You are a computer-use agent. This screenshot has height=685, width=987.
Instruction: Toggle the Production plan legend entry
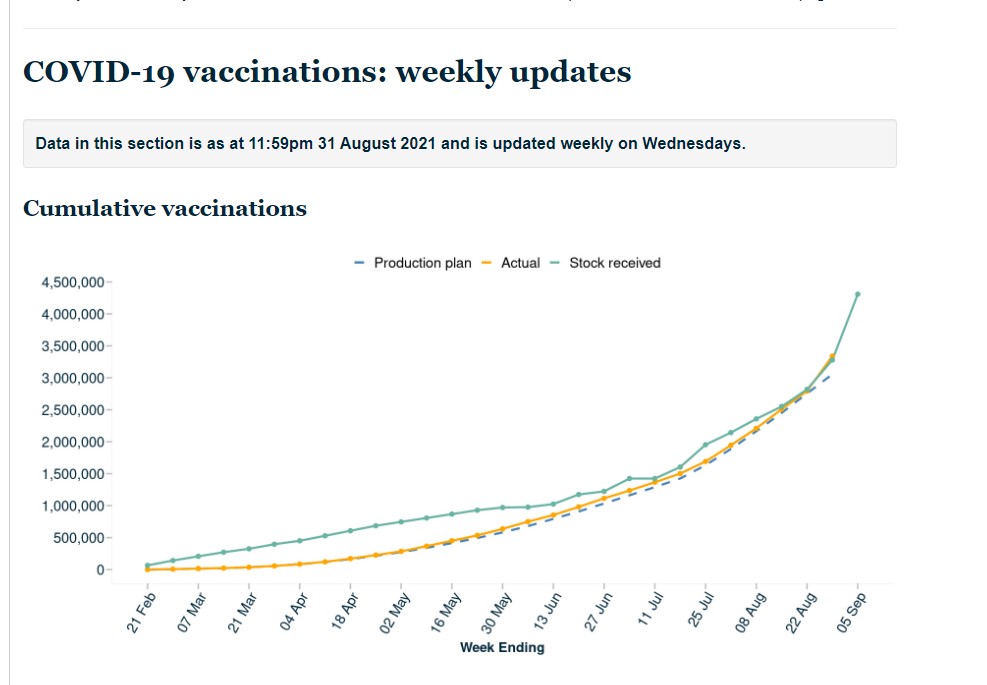(x=422, y=263)
